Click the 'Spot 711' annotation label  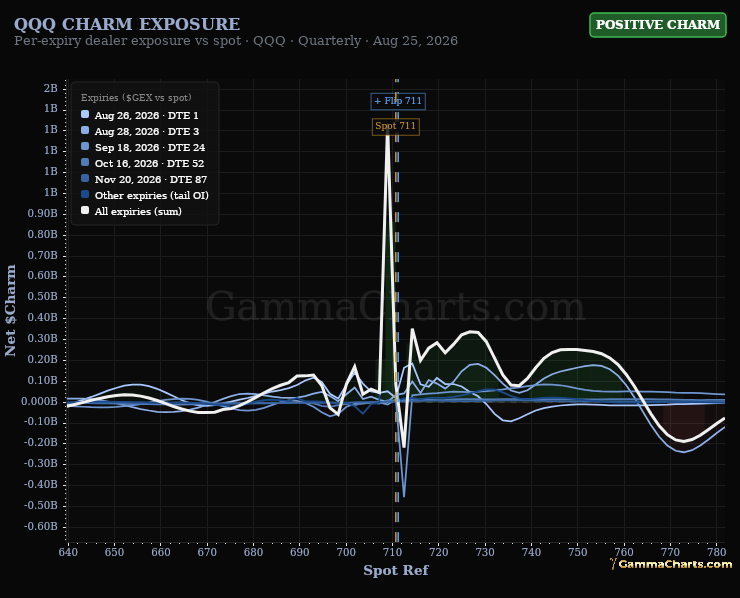click(x=395, y=126)
